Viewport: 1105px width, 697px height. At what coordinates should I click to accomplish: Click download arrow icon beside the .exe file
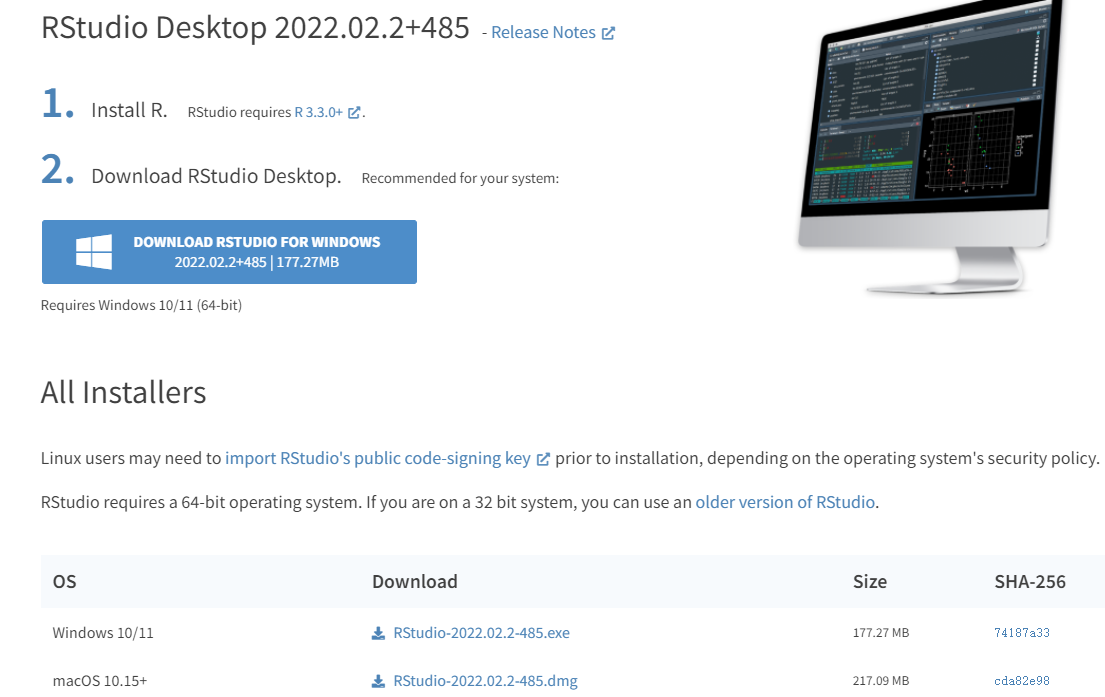click(378, 633)
